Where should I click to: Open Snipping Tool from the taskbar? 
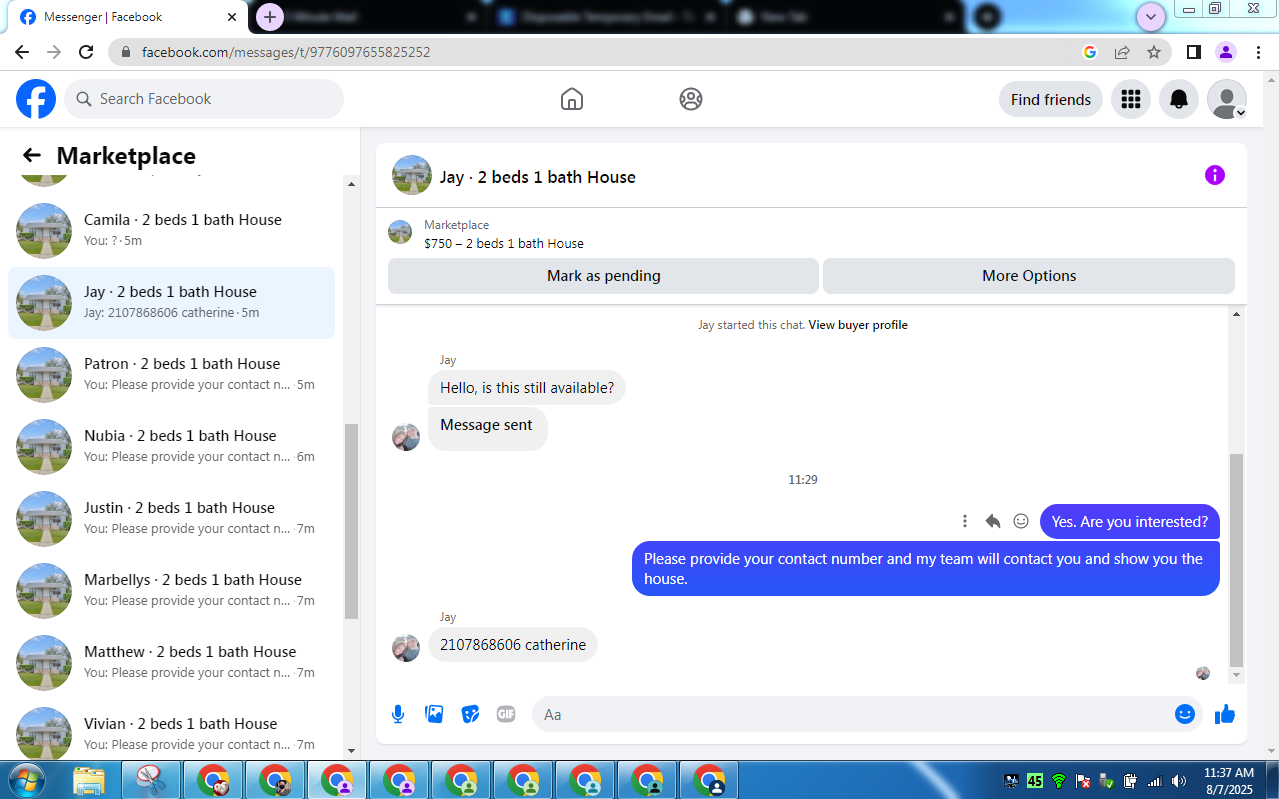[151, 780]
